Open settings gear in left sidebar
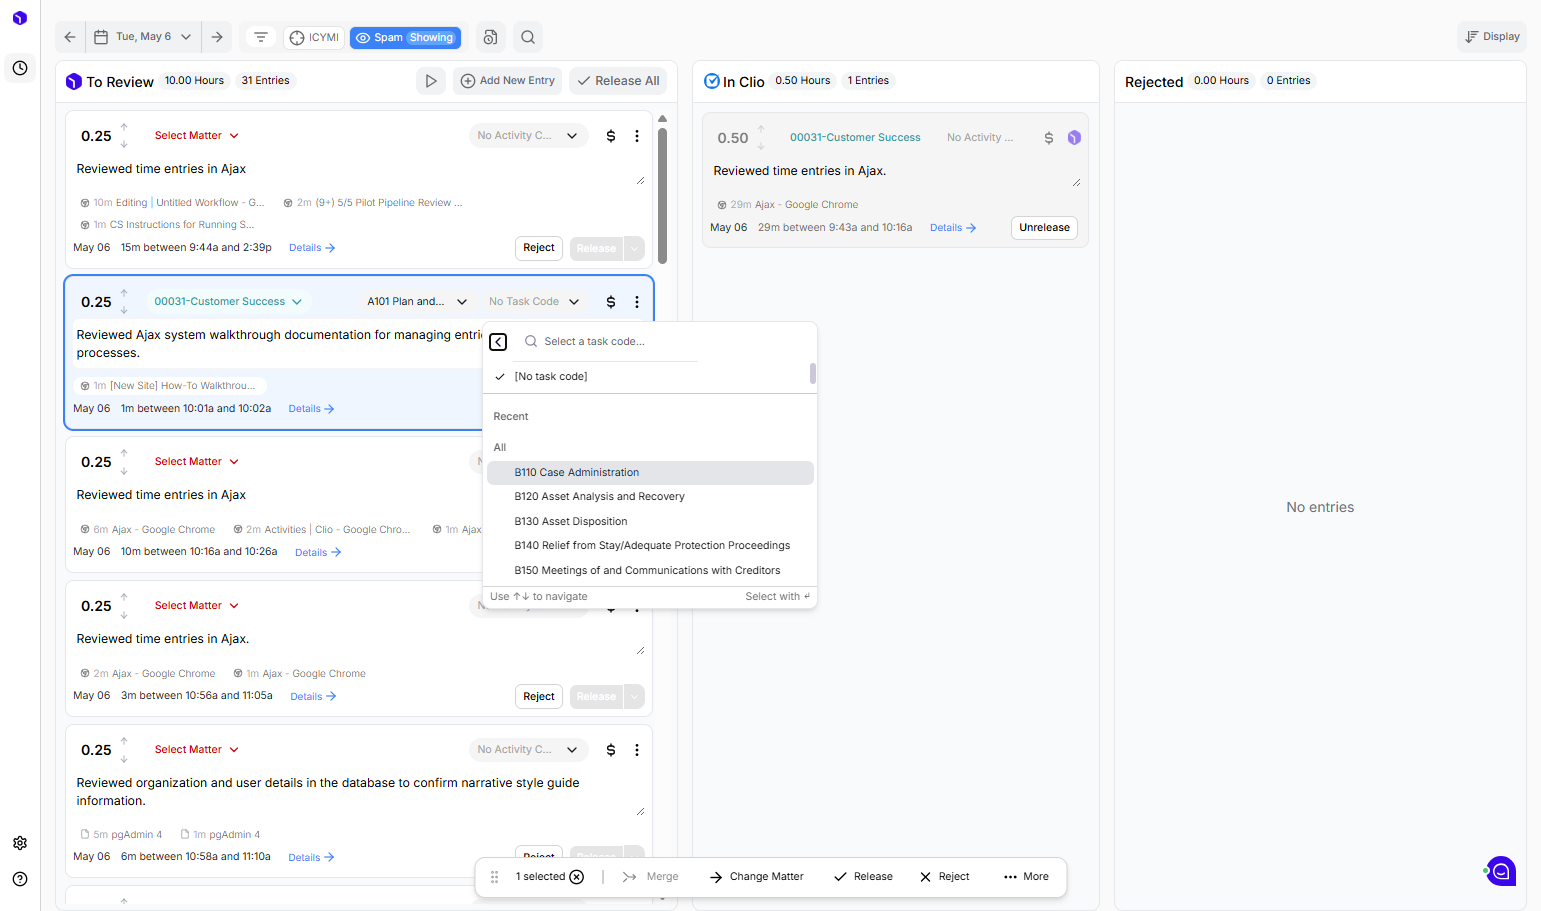1541x911 pixels. (x=20, y=843)
